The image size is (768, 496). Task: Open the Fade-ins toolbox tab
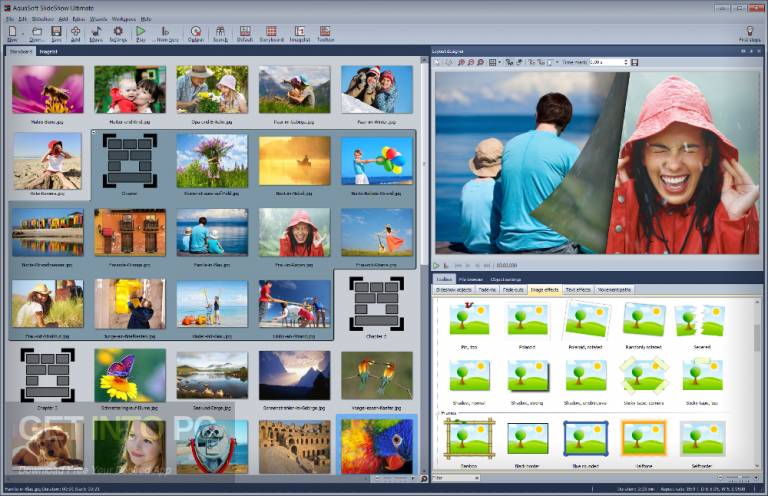[487, 290]
